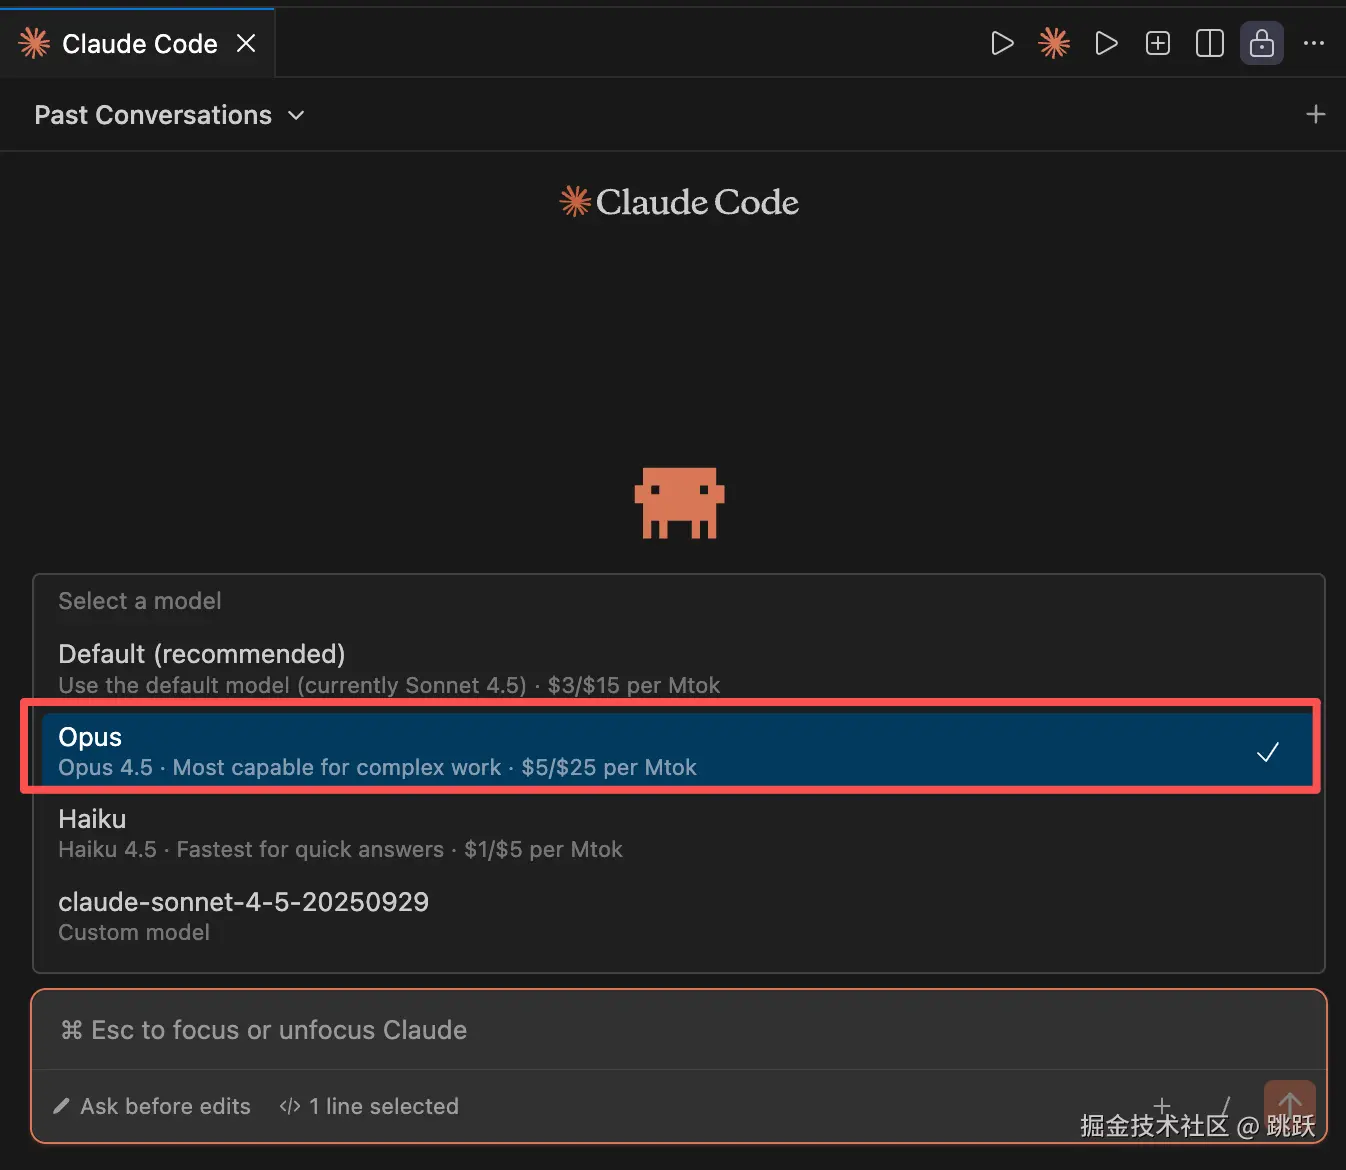Toggle the editor lock icon
The width and height of the screenshot is (1346, 1170).
tap(1262, 43)
